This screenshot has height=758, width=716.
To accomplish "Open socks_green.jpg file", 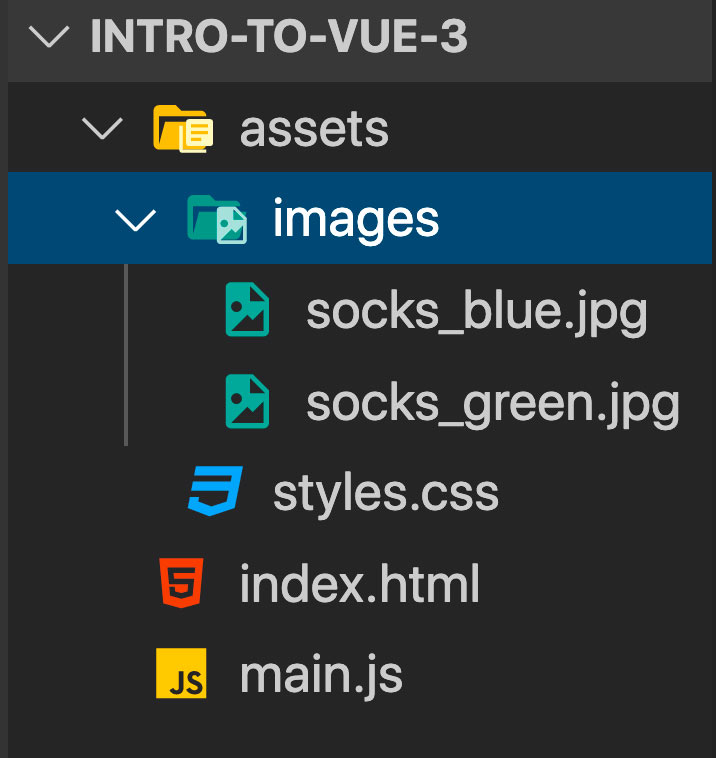I will (x=493, y=404).
